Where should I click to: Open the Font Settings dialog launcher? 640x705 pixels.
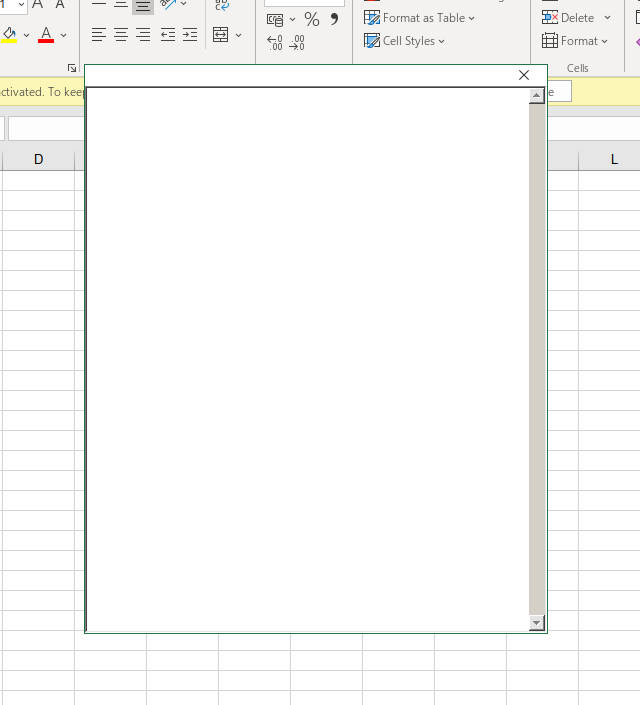[72, 68]
